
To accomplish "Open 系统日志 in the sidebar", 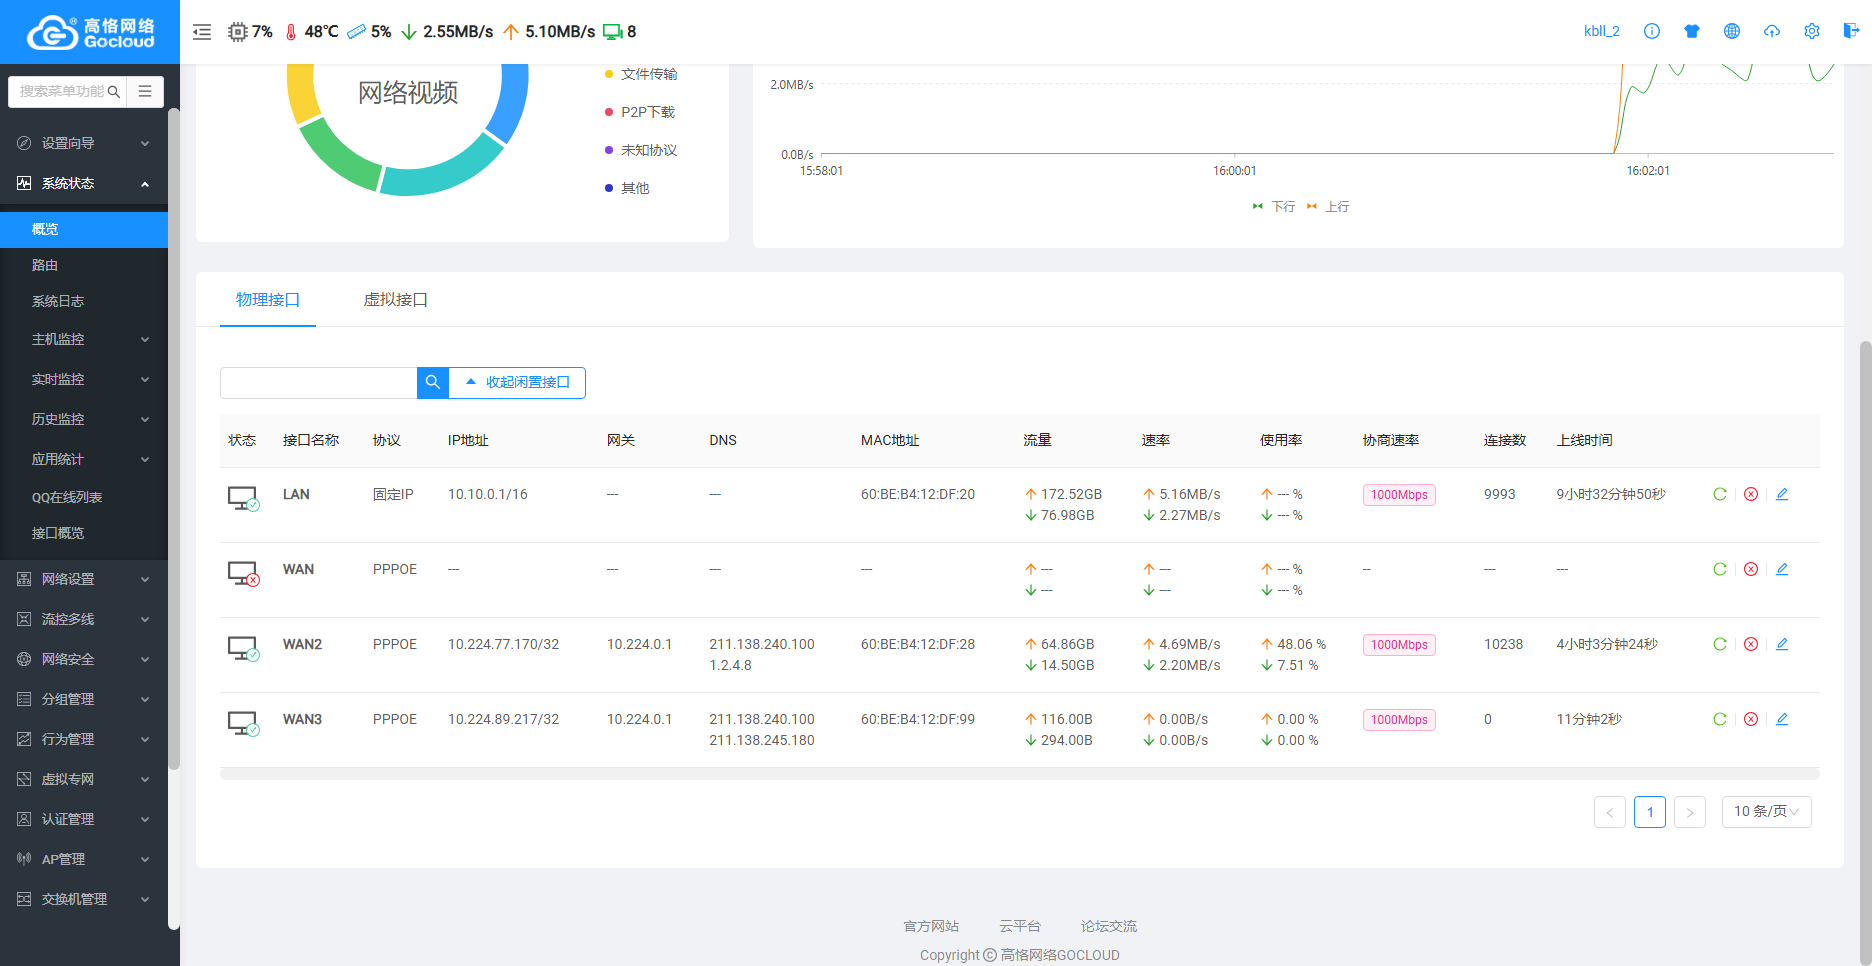I will tap(58, 301).
